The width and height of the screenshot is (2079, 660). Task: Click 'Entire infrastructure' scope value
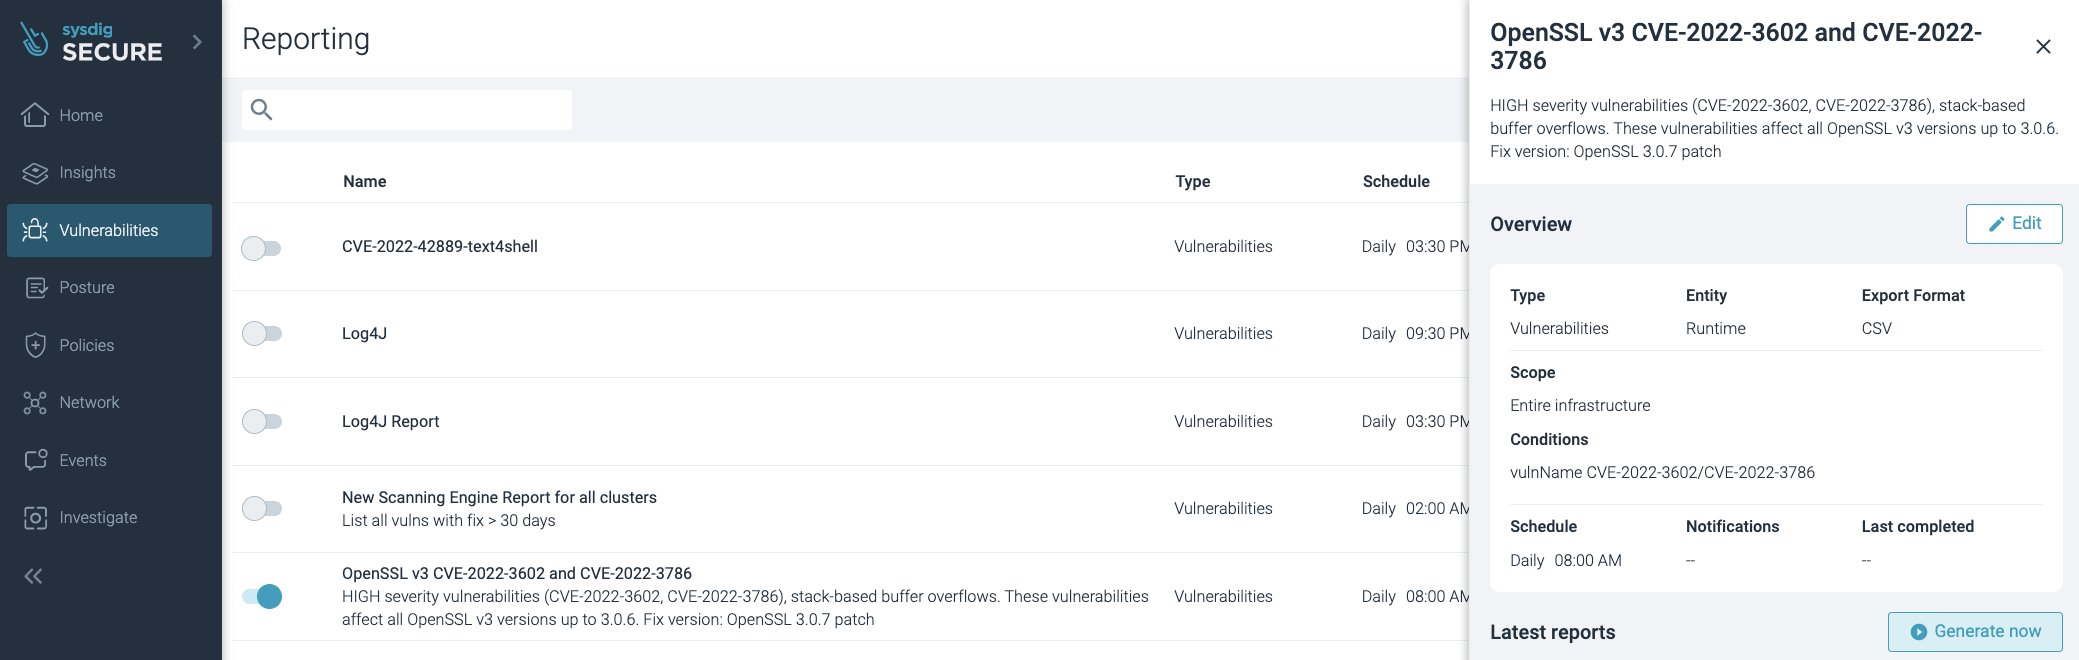point(1580,406)
